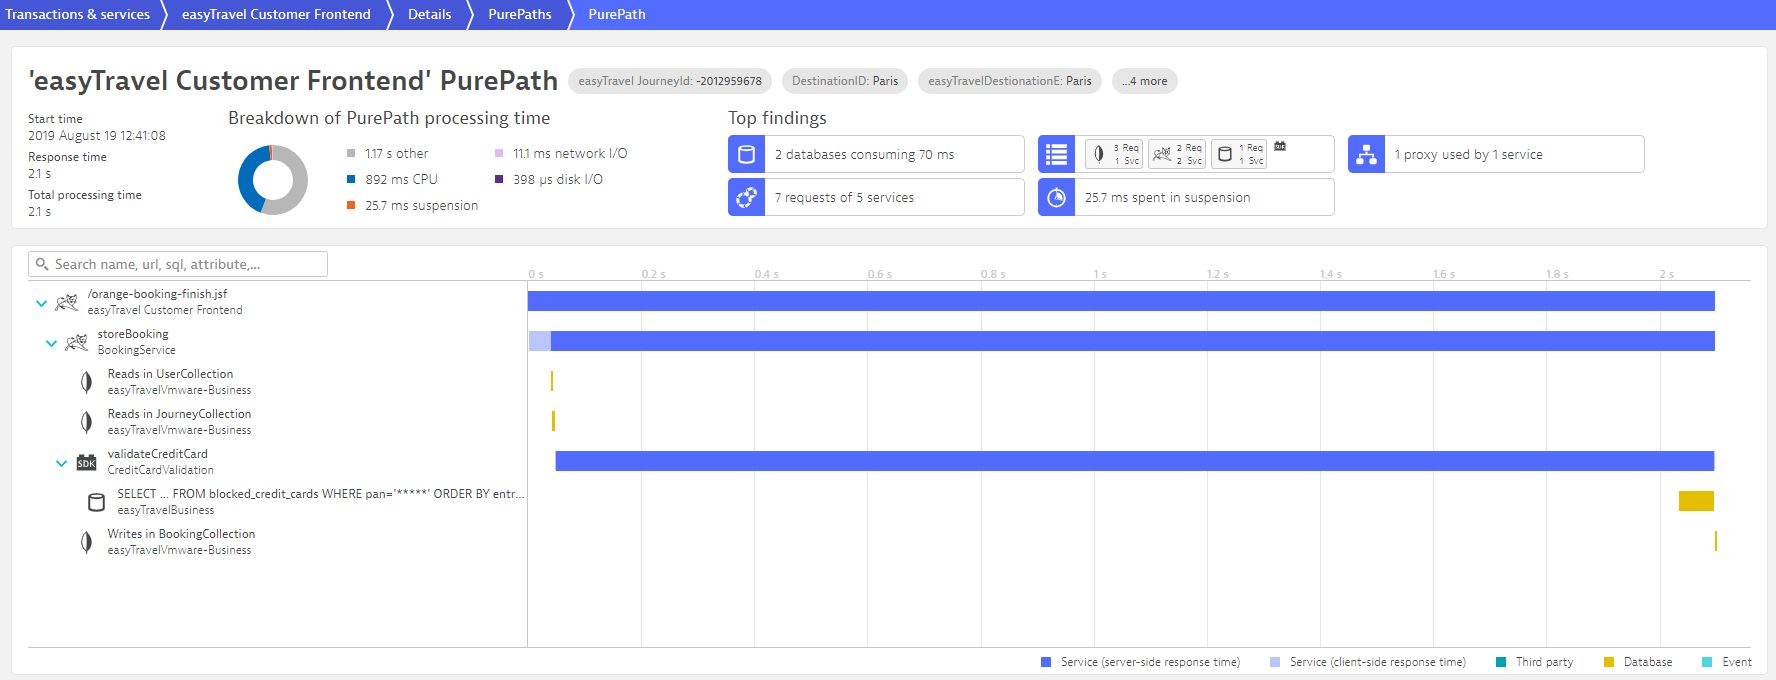Image resolution: width=1776 pixels, height=680 pixels.
Task: Click the 'DestinationID: Paris' tag
Action: pos(845,81)
